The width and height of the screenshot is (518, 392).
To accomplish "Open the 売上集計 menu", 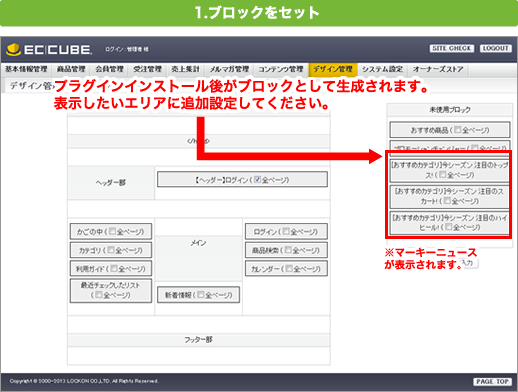I will point(185,69).
